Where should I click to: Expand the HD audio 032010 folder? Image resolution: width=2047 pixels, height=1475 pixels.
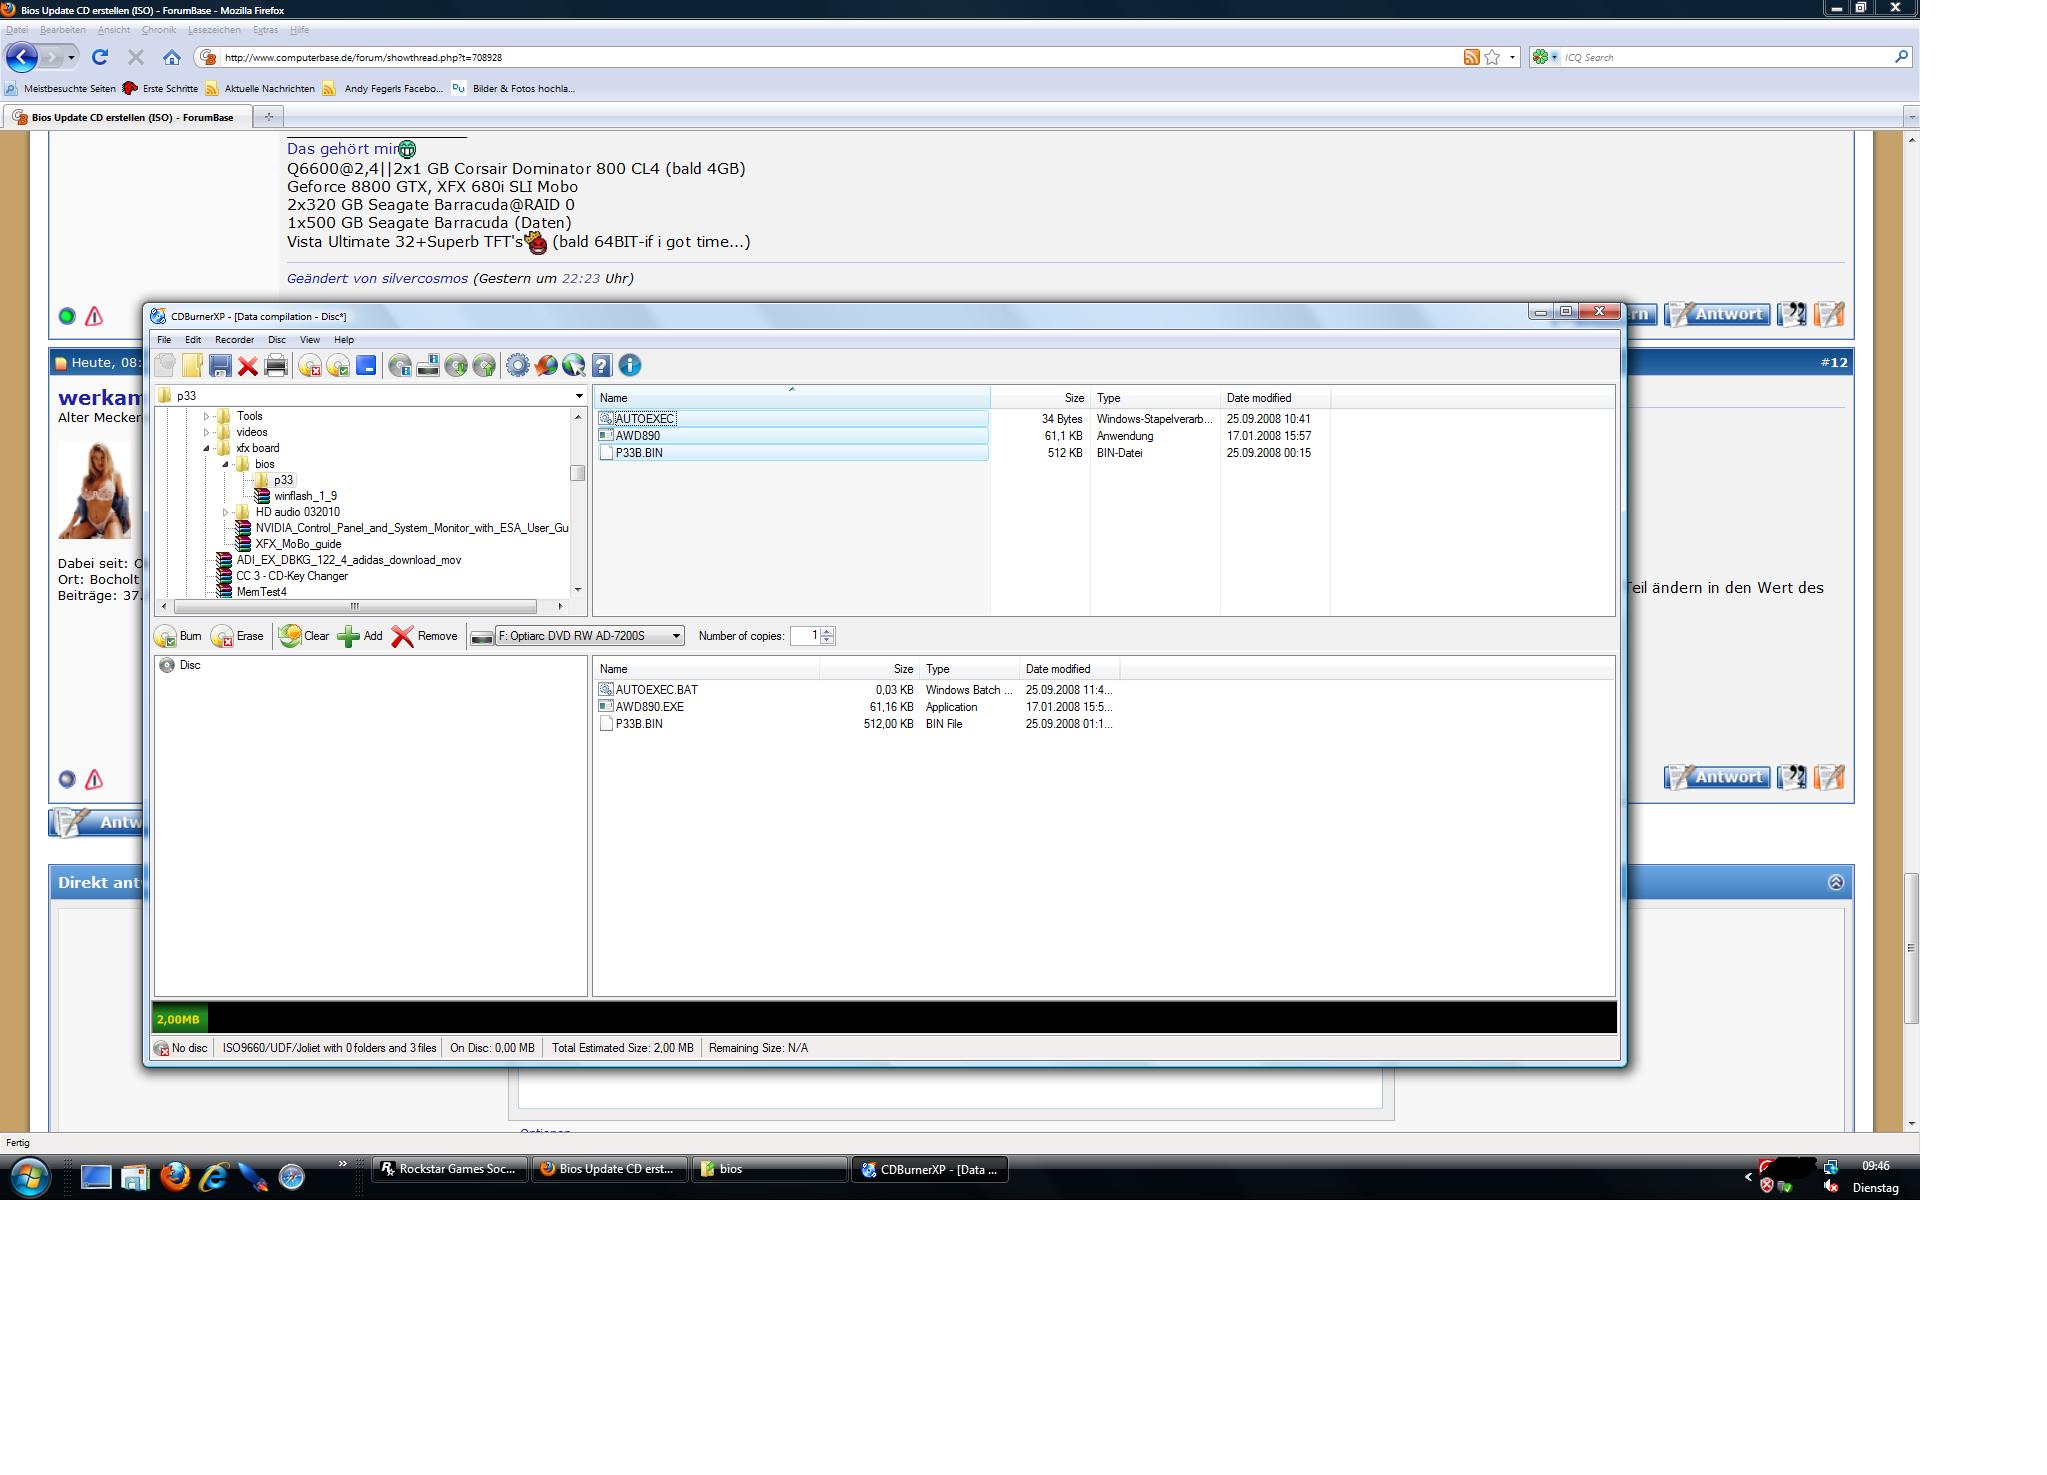[226, 512]
